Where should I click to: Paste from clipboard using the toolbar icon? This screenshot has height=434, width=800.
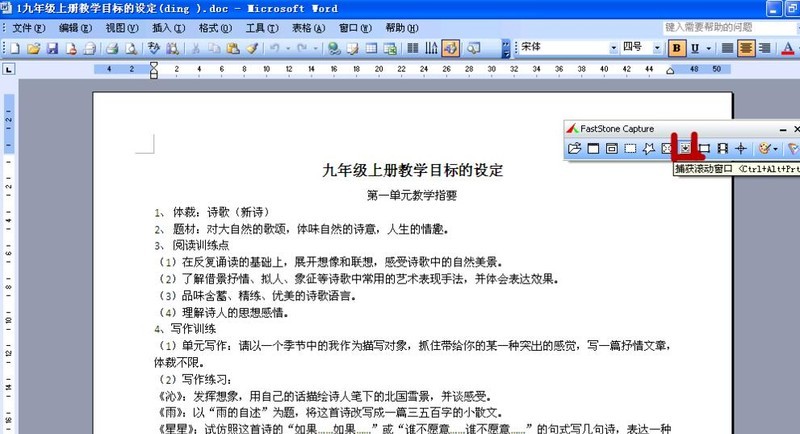click(233, 48)
